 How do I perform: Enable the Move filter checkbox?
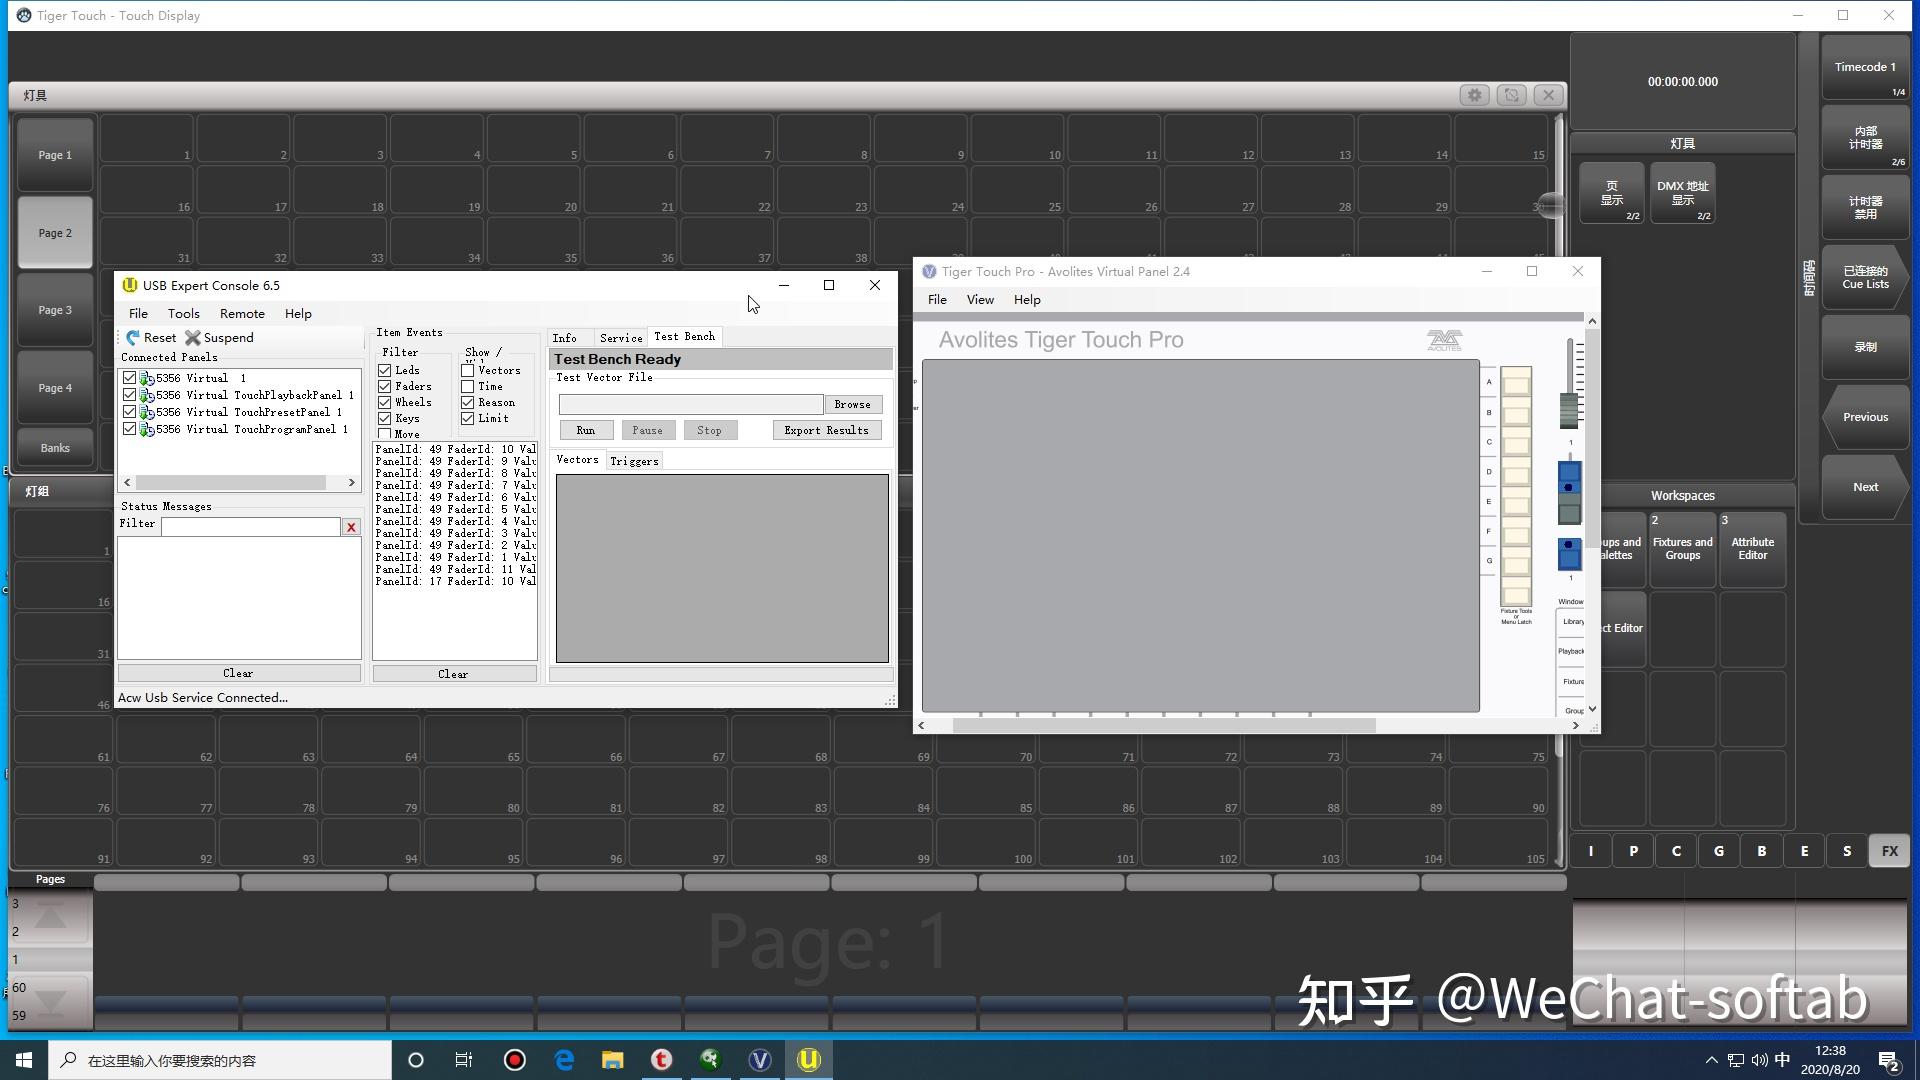point(387,434)
